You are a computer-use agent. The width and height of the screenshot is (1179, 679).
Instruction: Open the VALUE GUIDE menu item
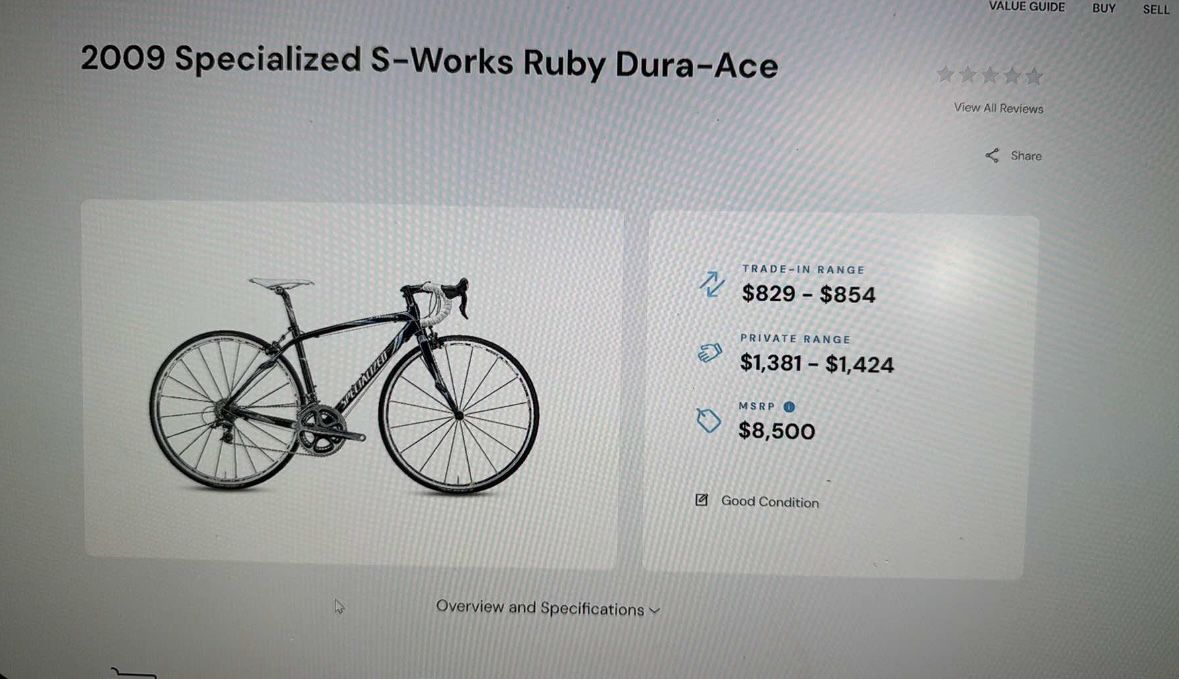coord(1027,7)
